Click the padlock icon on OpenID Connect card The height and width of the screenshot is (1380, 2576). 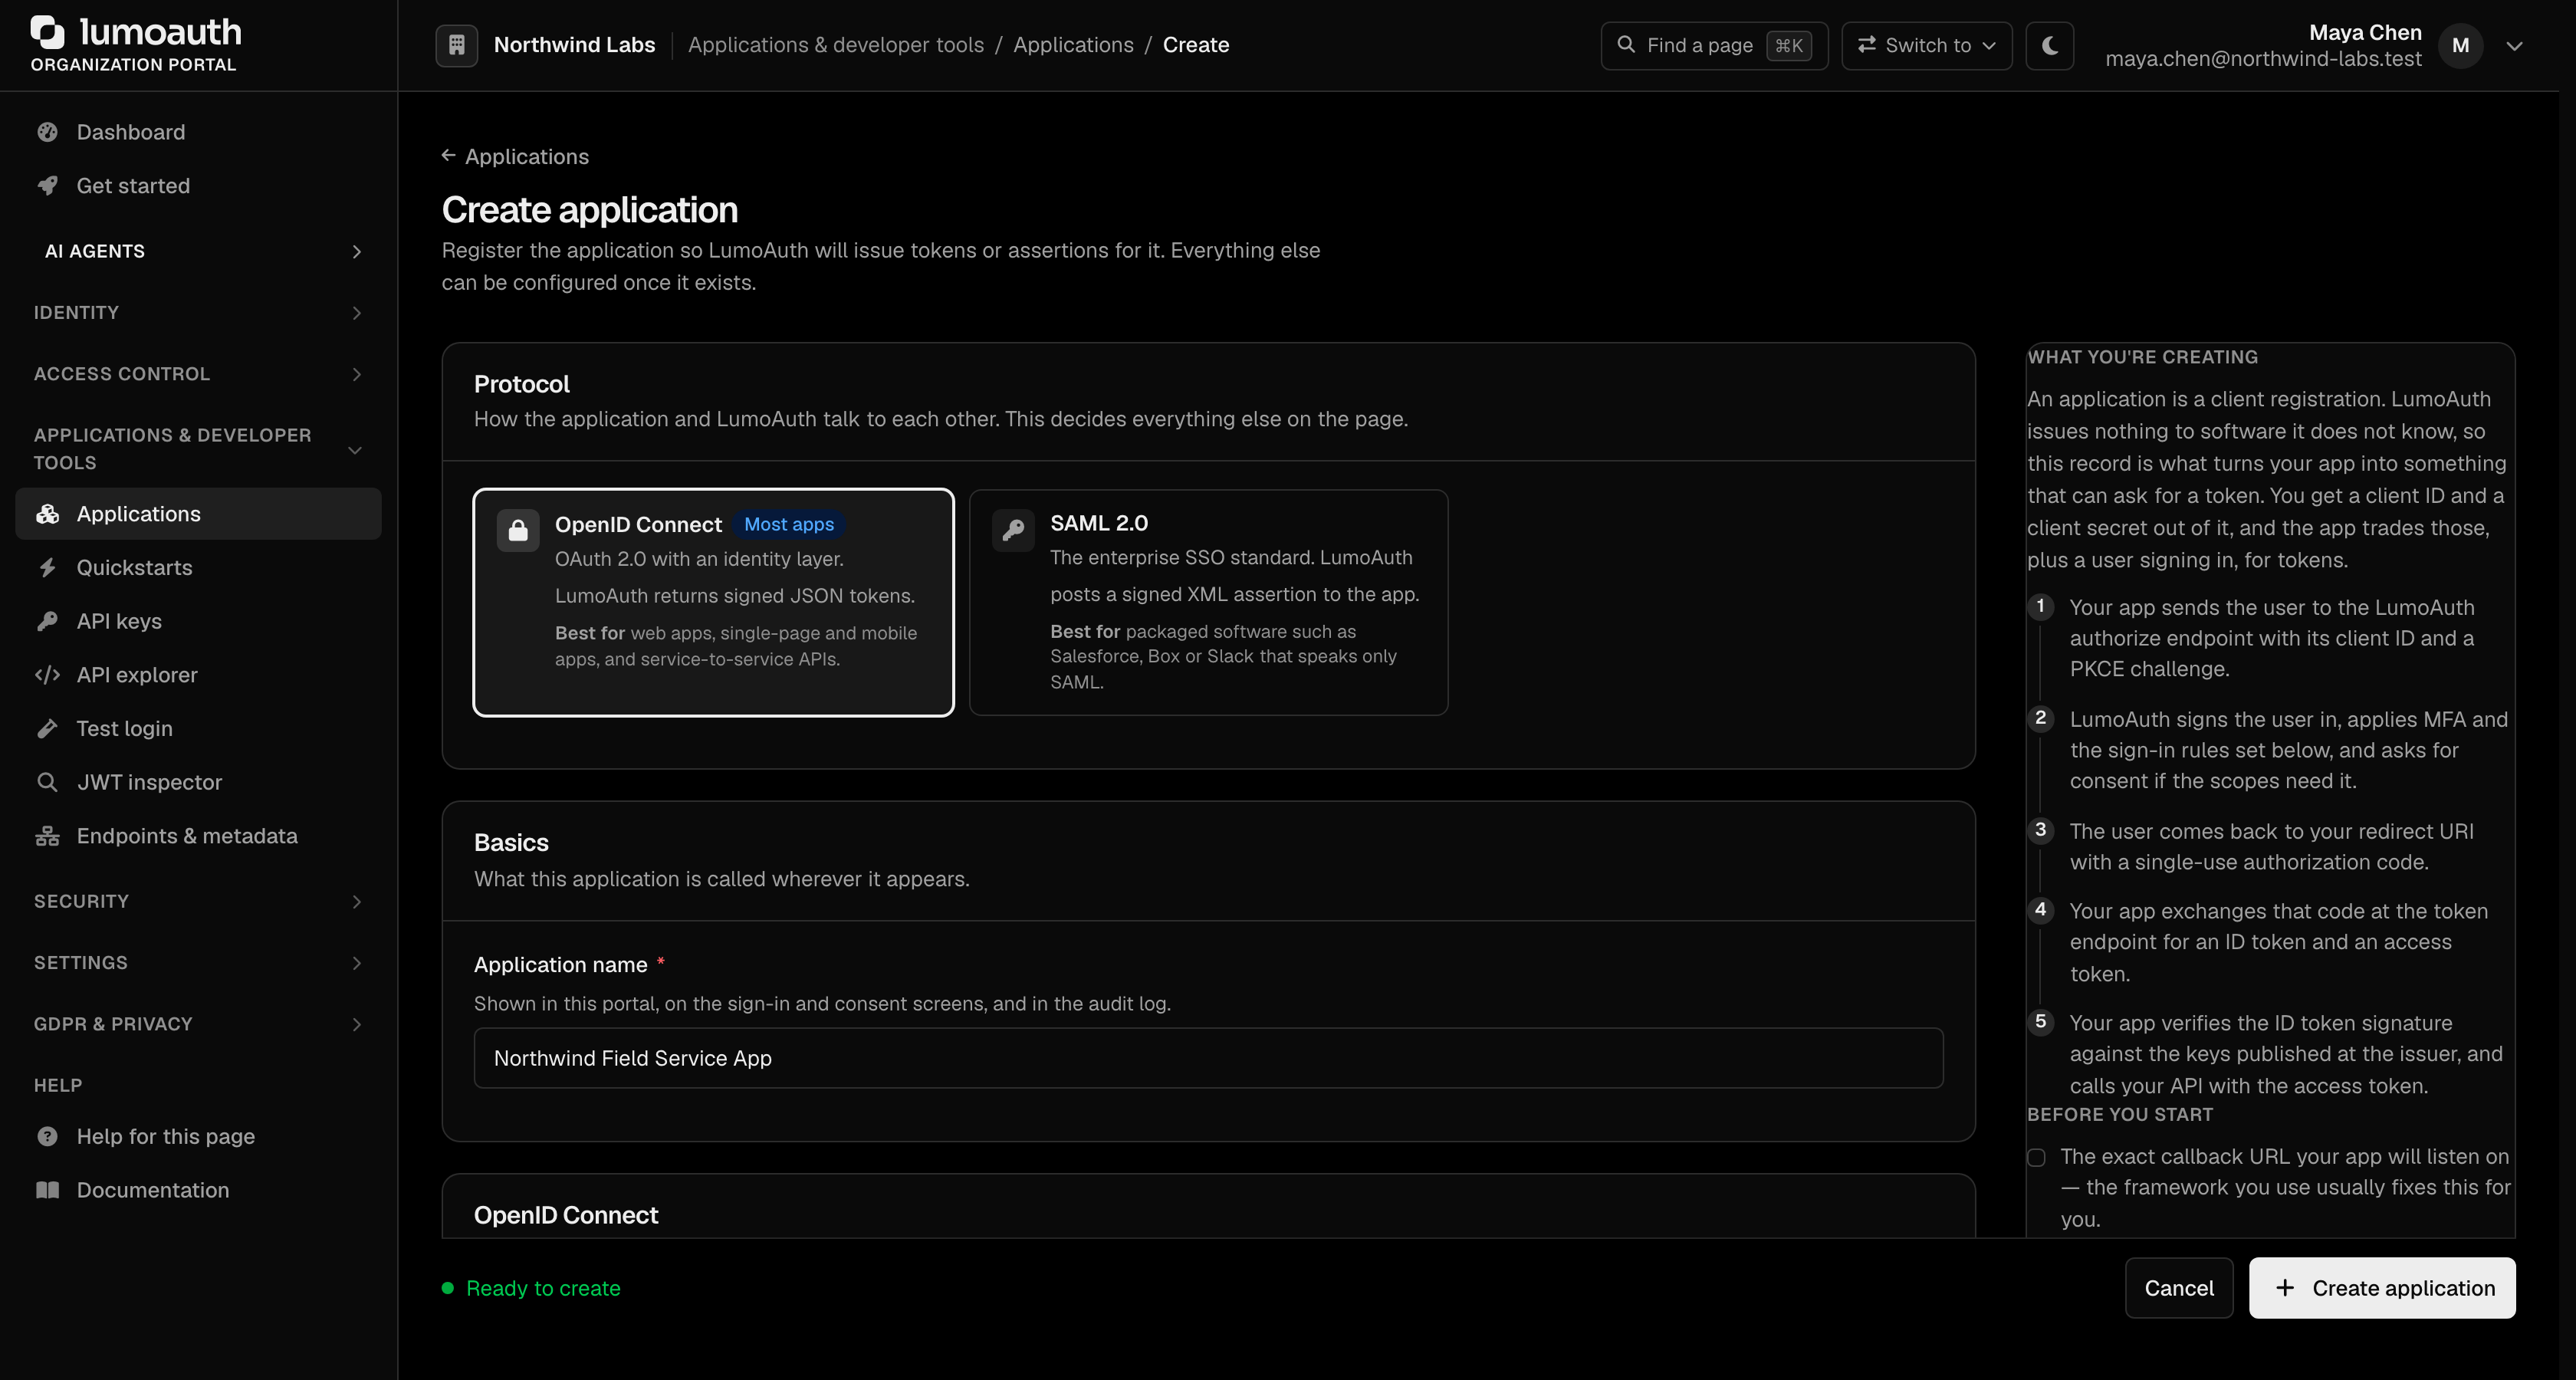(x=518, y=530)
